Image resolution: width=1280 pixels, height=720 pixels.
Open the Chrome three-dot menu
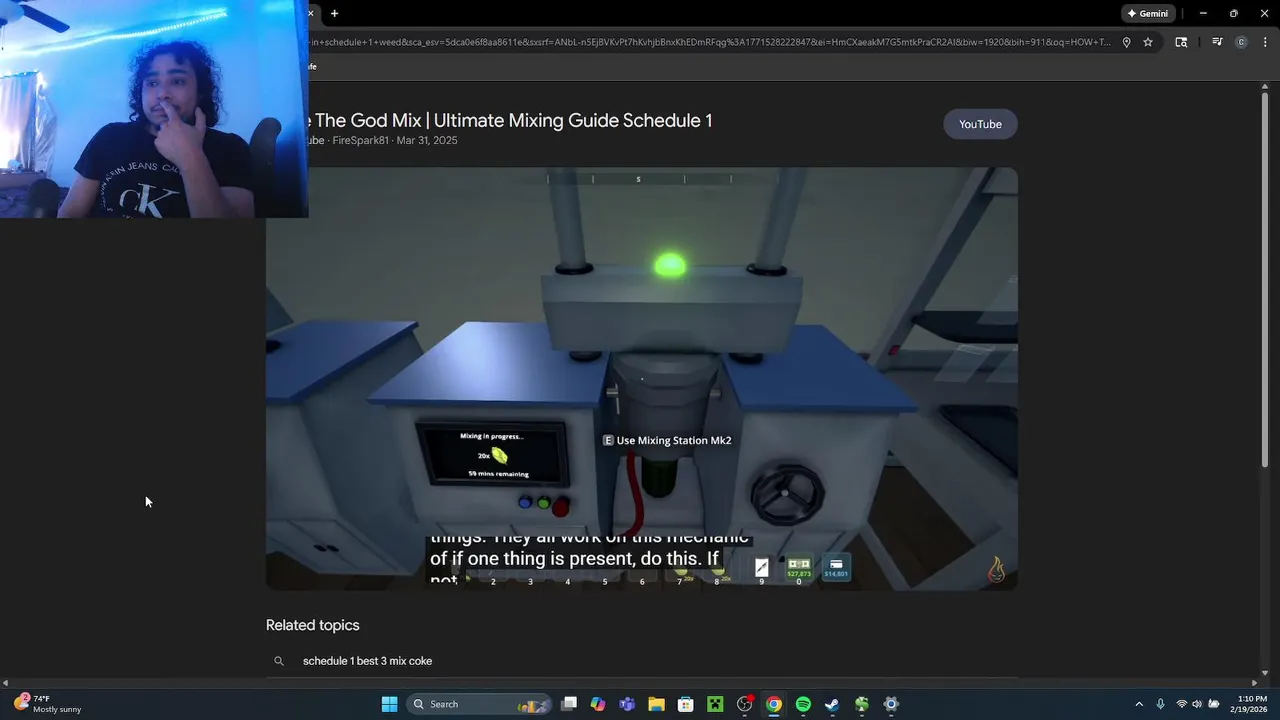tap(1265, 42)
